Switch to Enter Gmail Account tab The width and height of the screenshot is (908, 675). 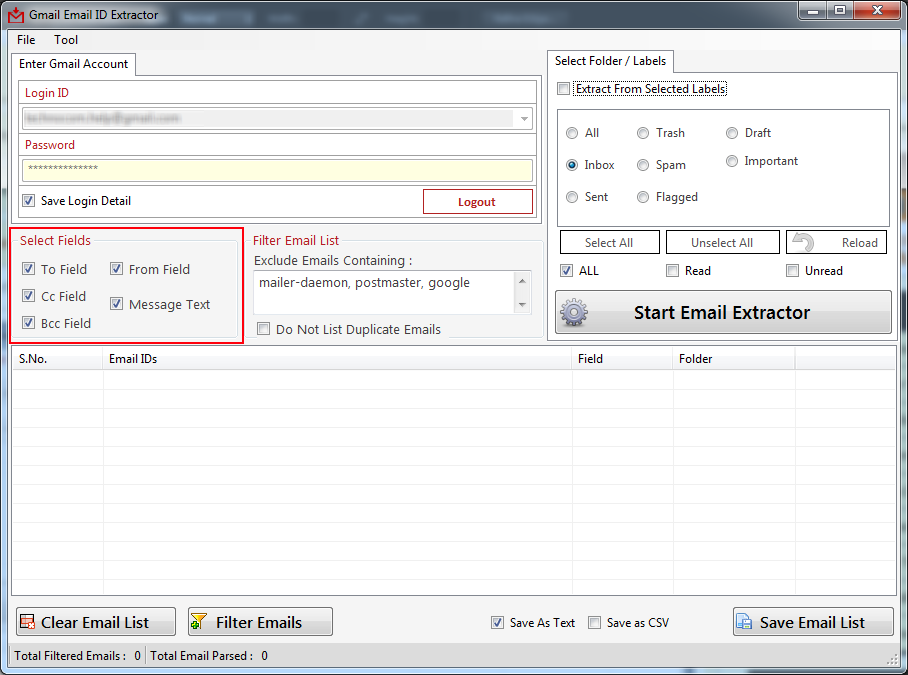tap(74, 64)
